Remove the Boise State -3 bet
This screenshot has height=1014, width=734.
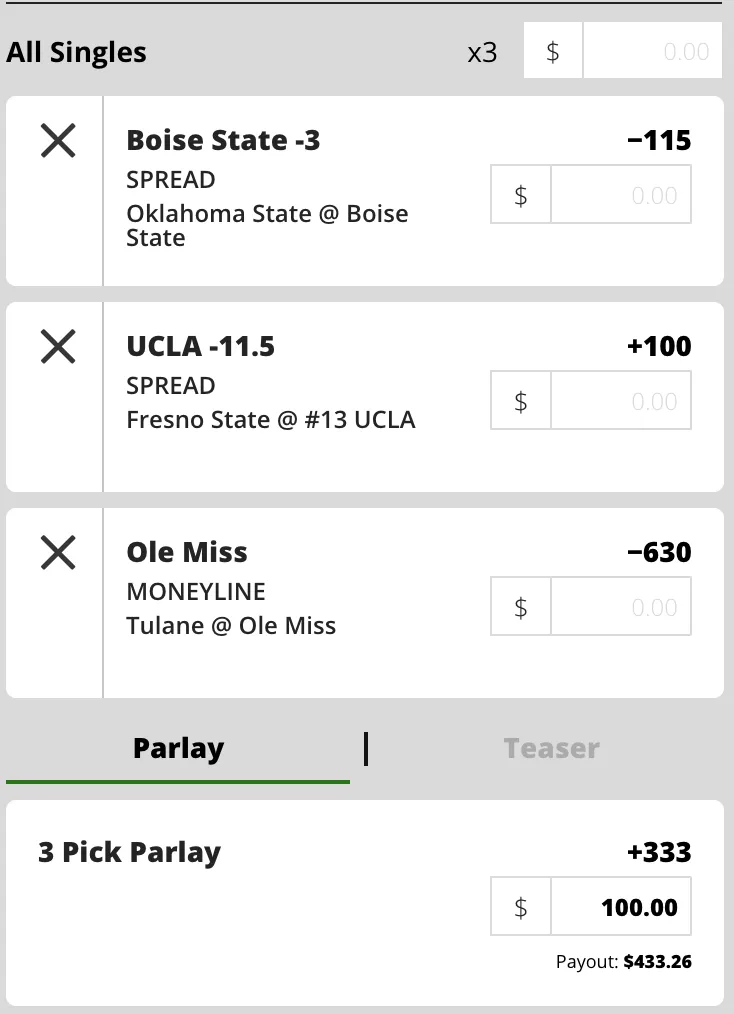click(58, 141)
